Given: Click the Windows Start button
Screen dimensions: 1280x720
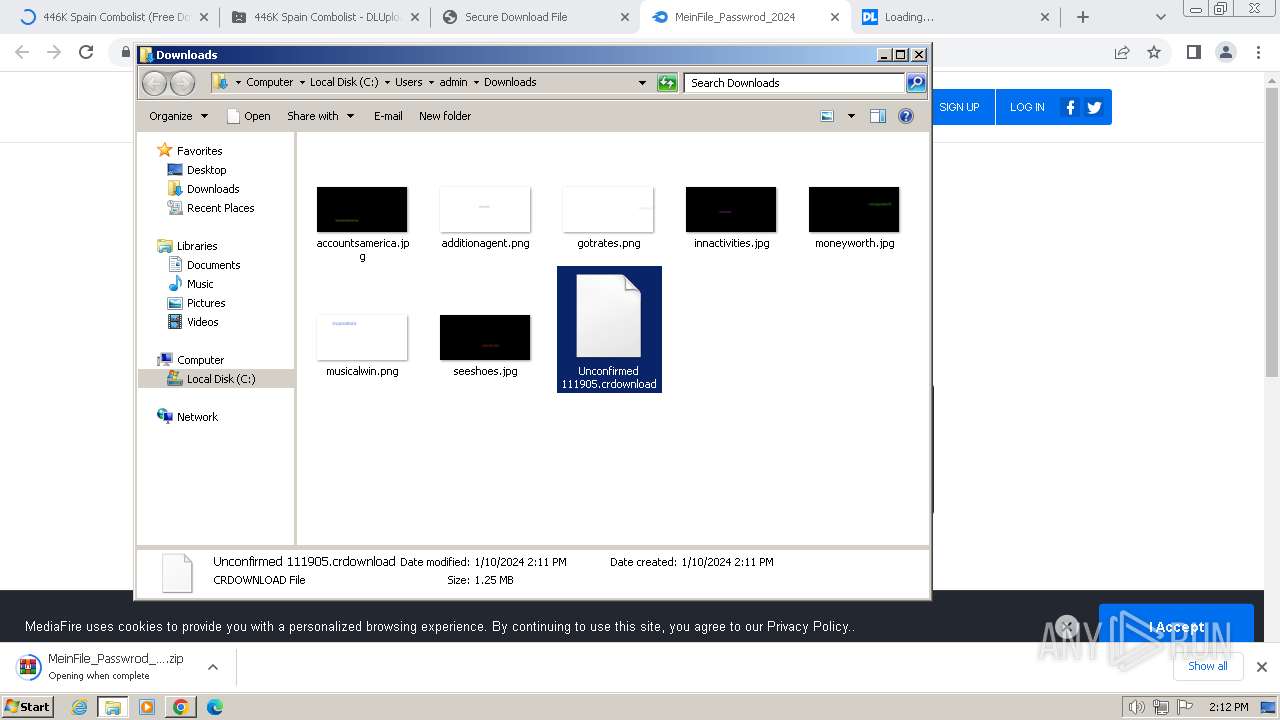Looking at the screenshot, I should coord(28,707).
